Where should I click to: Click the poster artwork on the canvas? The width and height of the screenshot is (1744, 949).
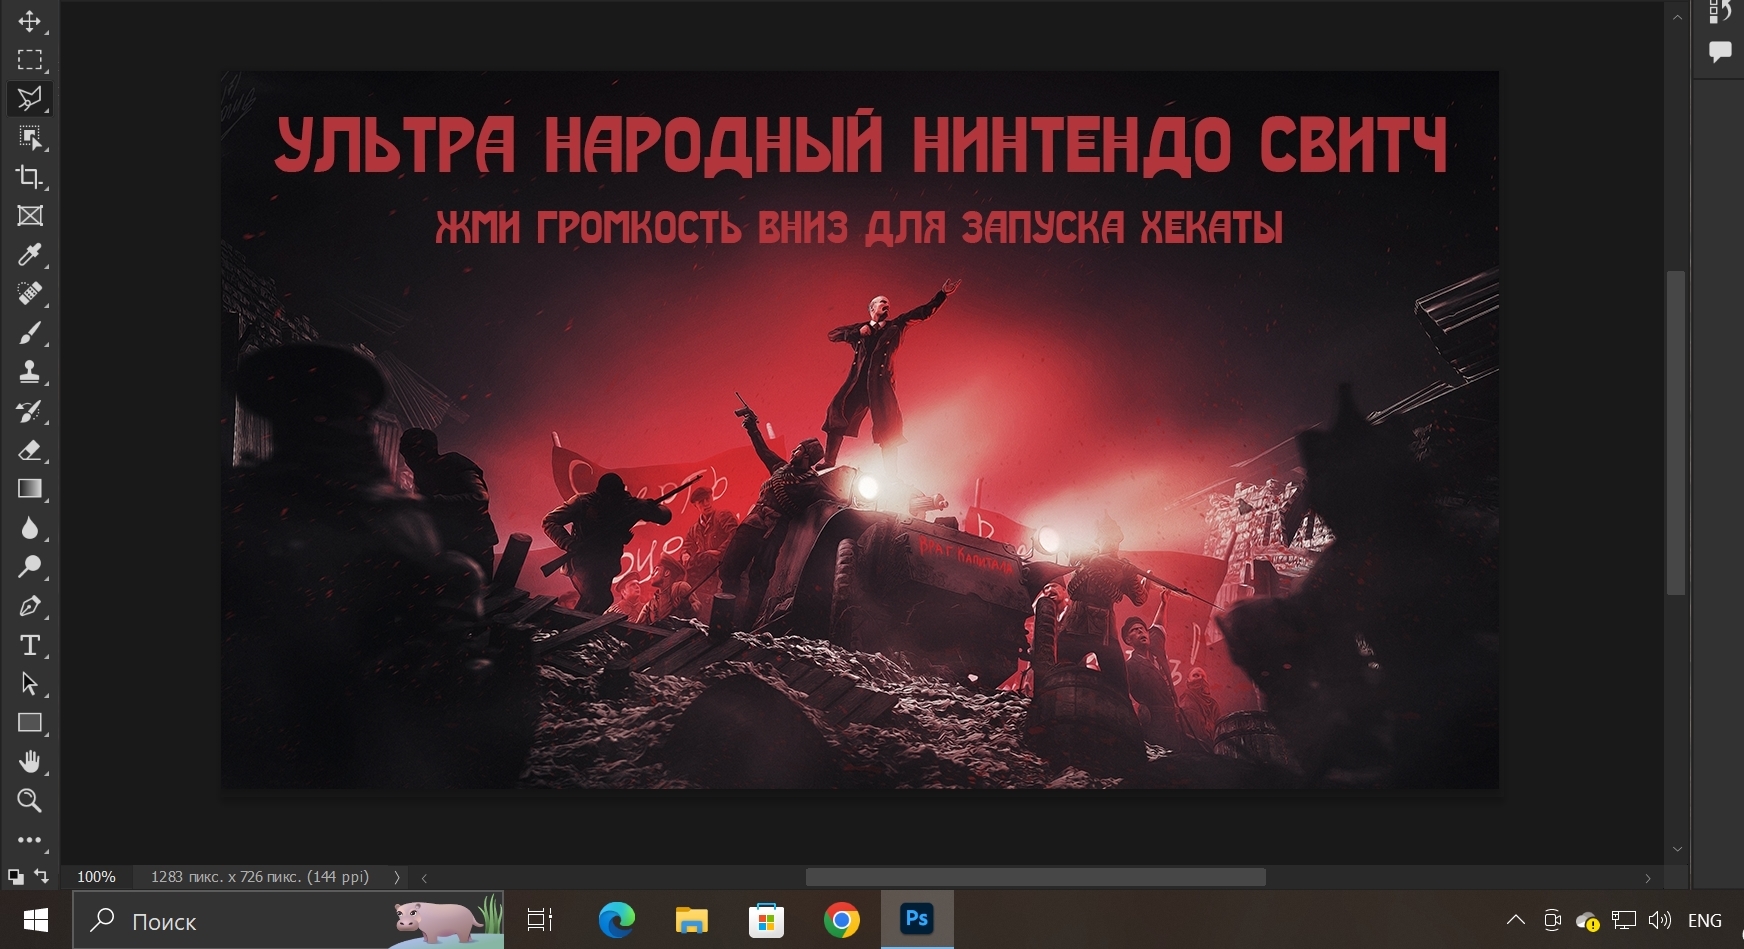860,429
